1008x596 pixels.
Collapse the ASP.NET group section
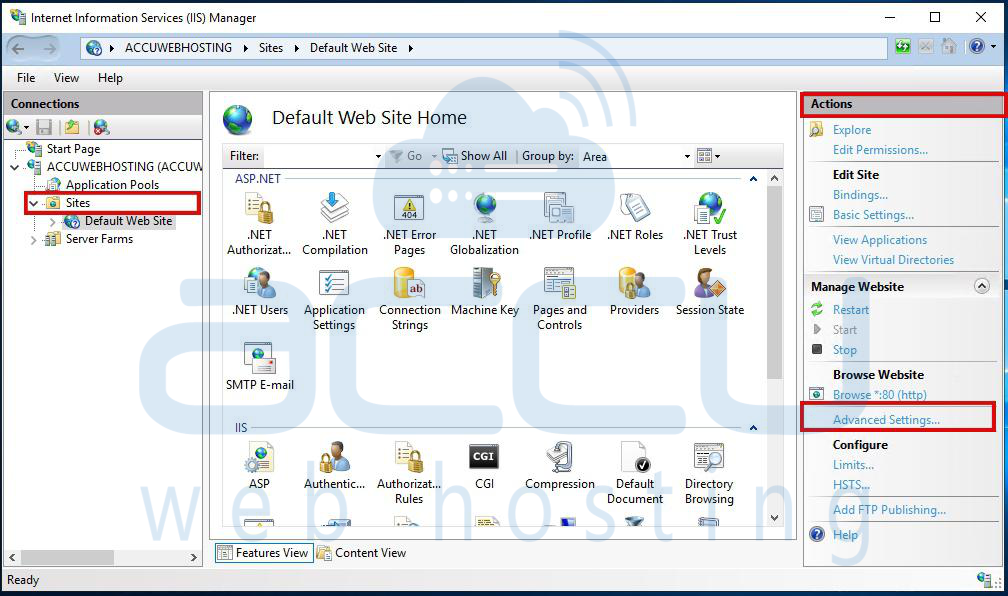click(x=753, y=179)
